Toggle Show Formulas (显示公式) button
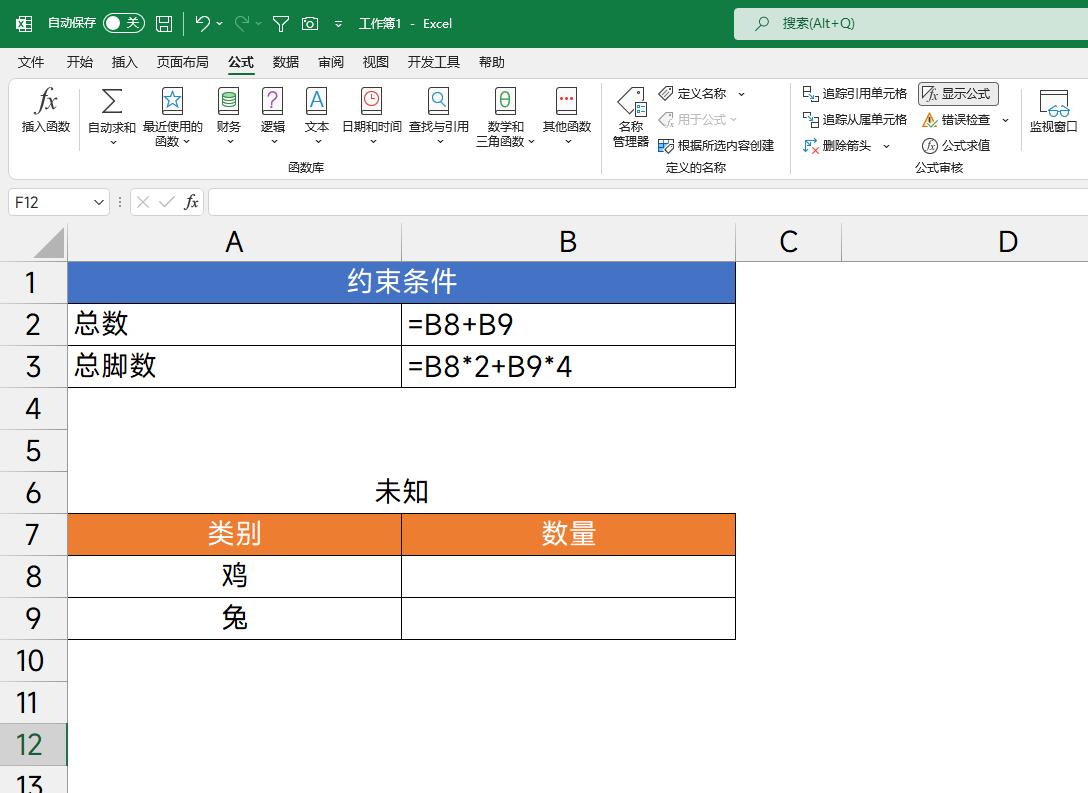This screenshot has width=1088, height=793. point(958,94)
